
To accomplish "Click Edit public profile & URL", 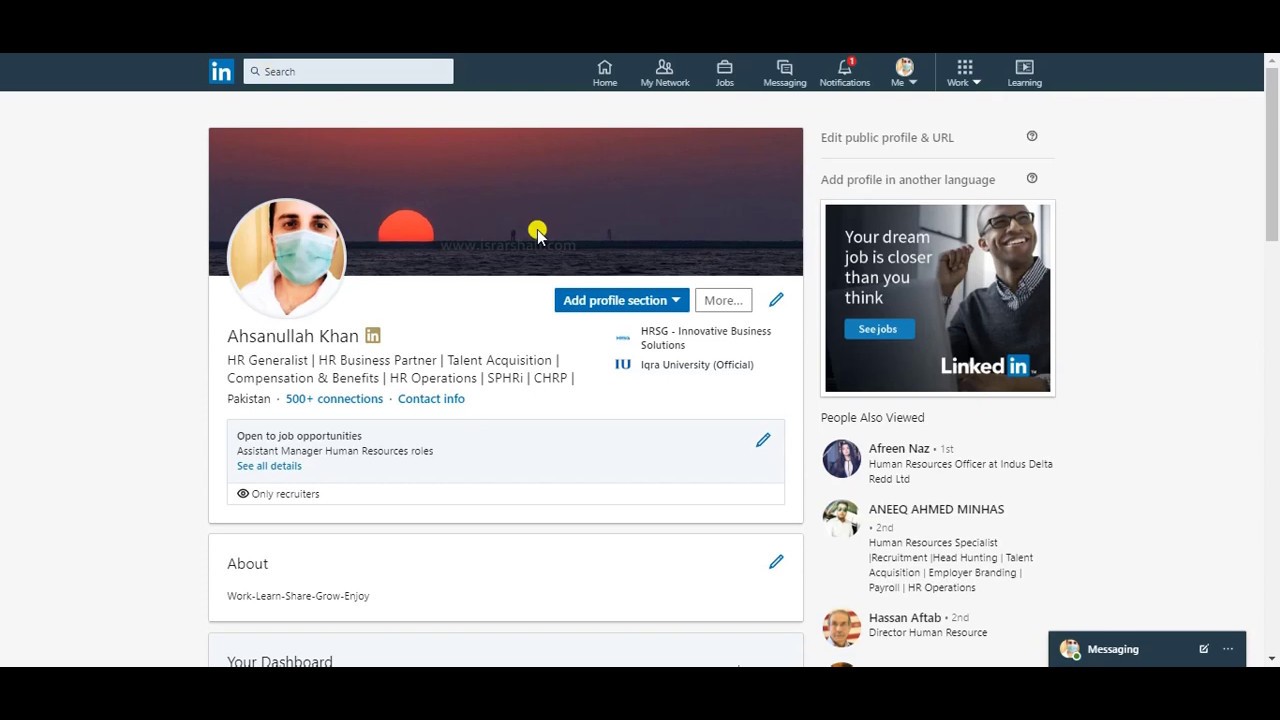I will pyautogui.click(x=887, y=138).
